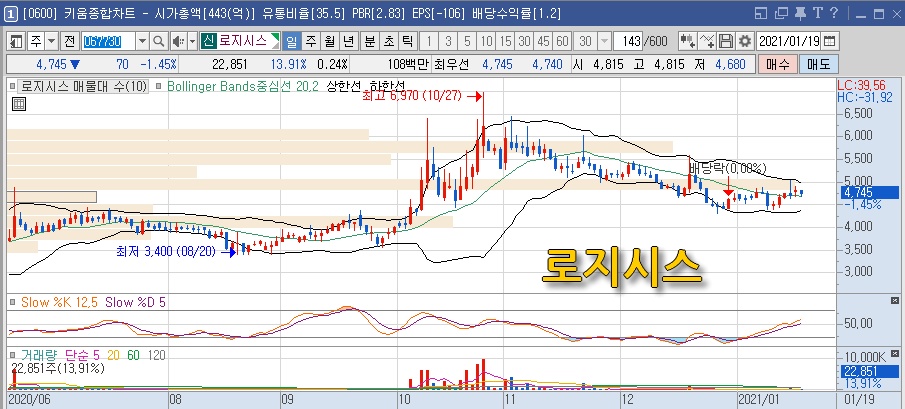Viewport: 905px width, 409px height.
Task: Click the 단순 5 moving average label
Action: 82,355
